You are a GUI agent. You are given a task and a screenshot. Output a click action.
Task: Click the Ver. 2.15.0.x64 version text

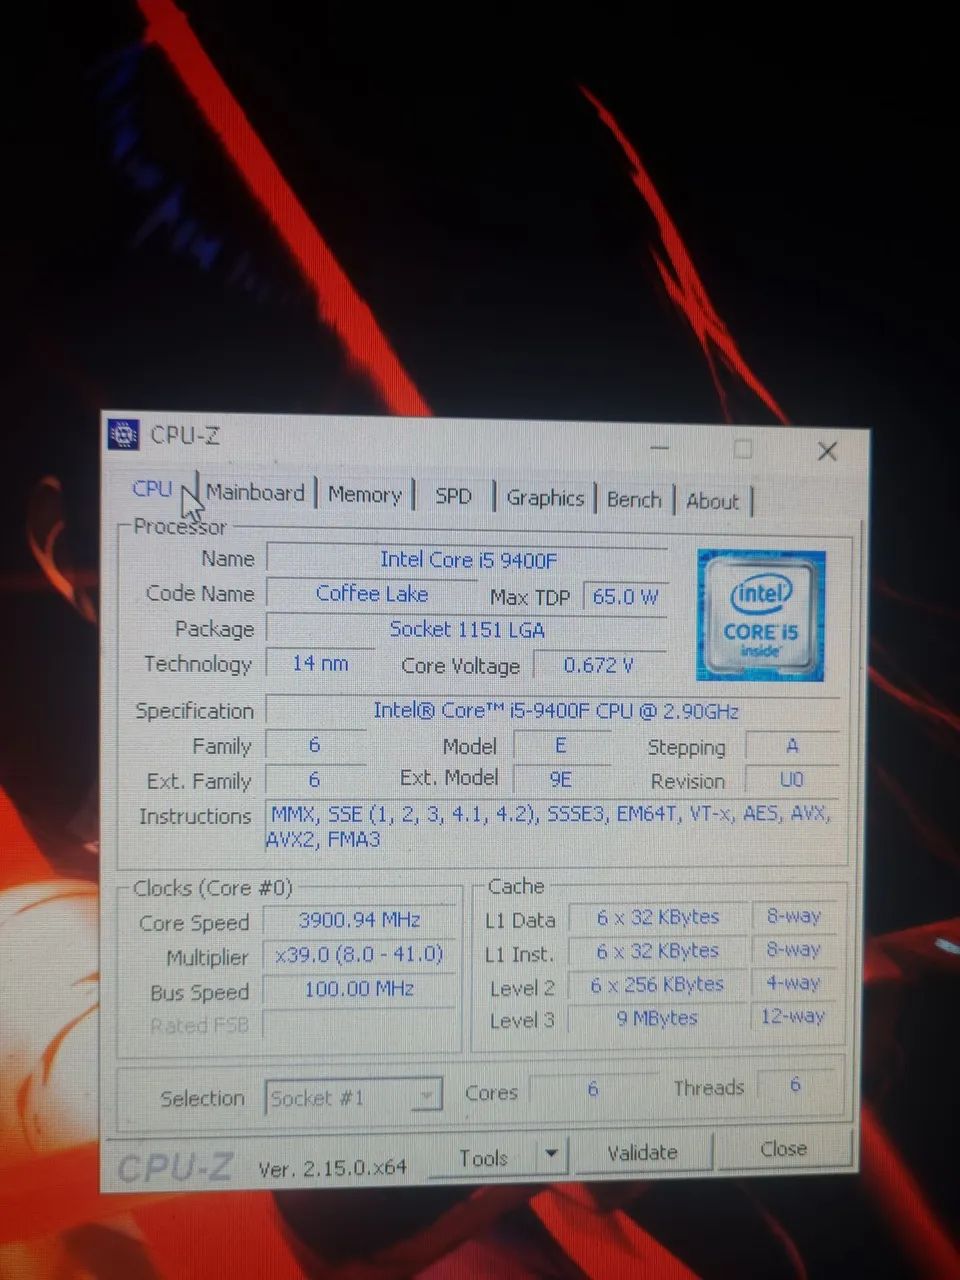pyautogui.click(x=332, y=1167)
